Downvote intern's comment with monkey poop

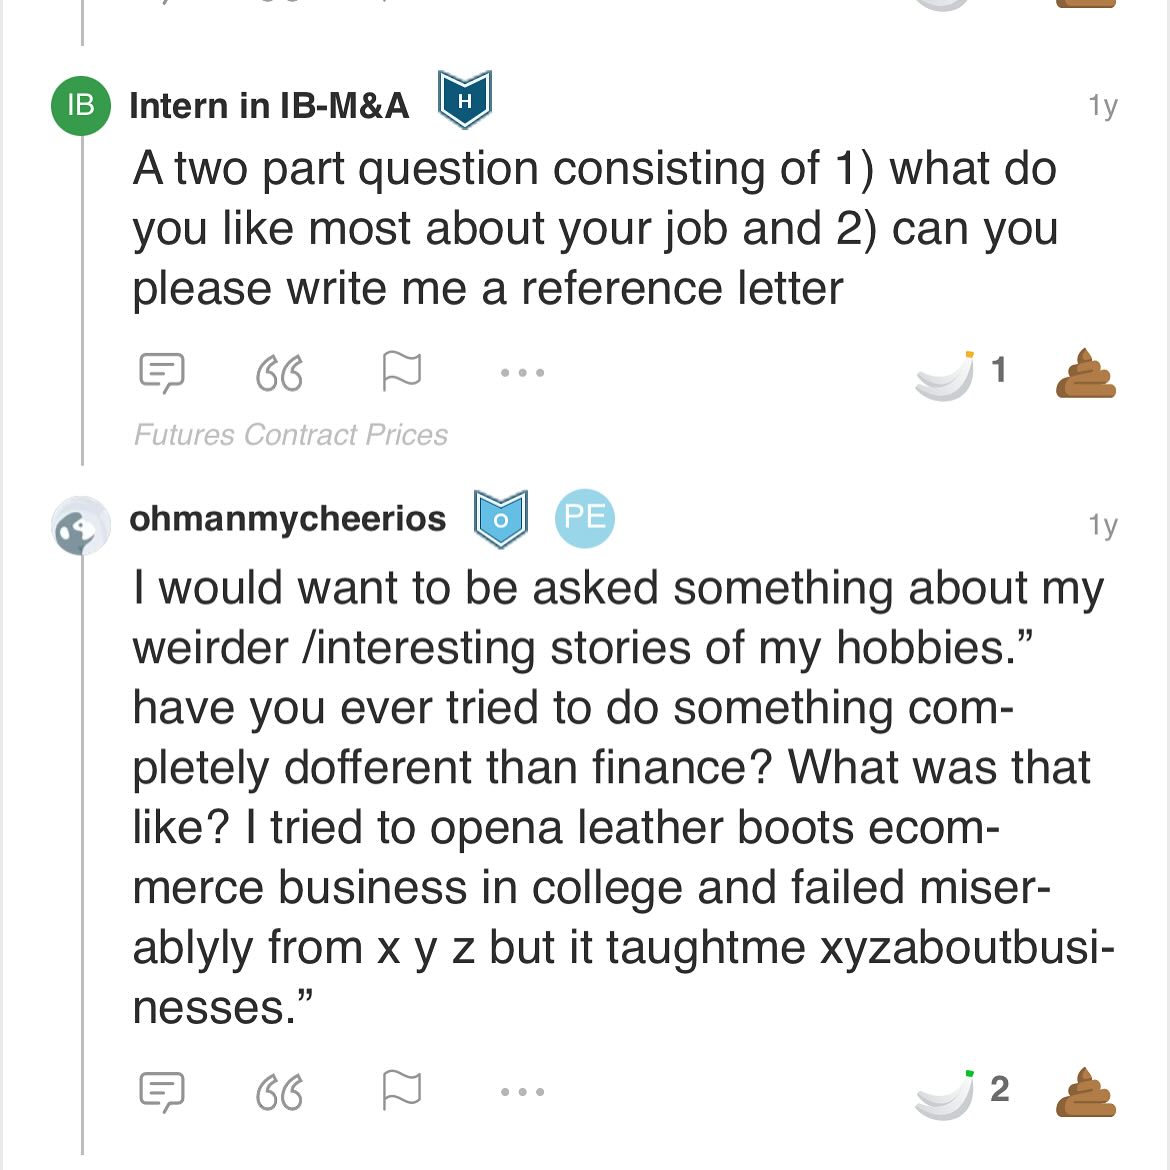pyautogui.click(x=1086, y=374)
